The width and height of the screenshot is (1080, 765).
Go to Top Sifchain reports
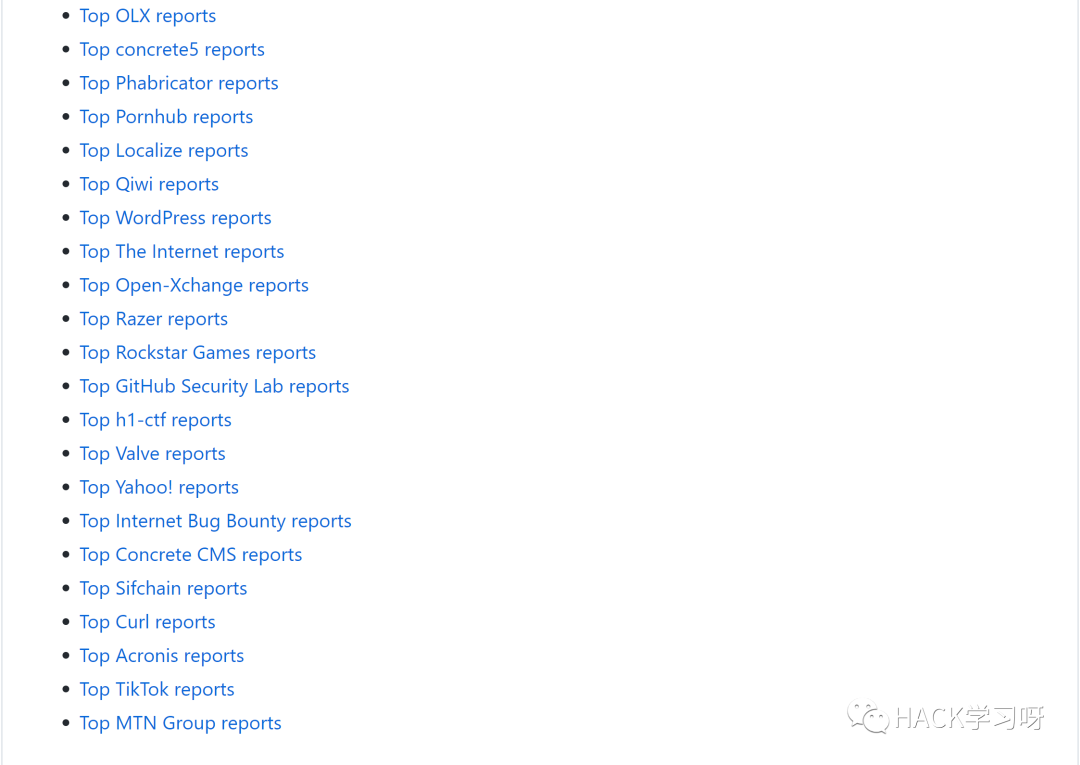163,589
